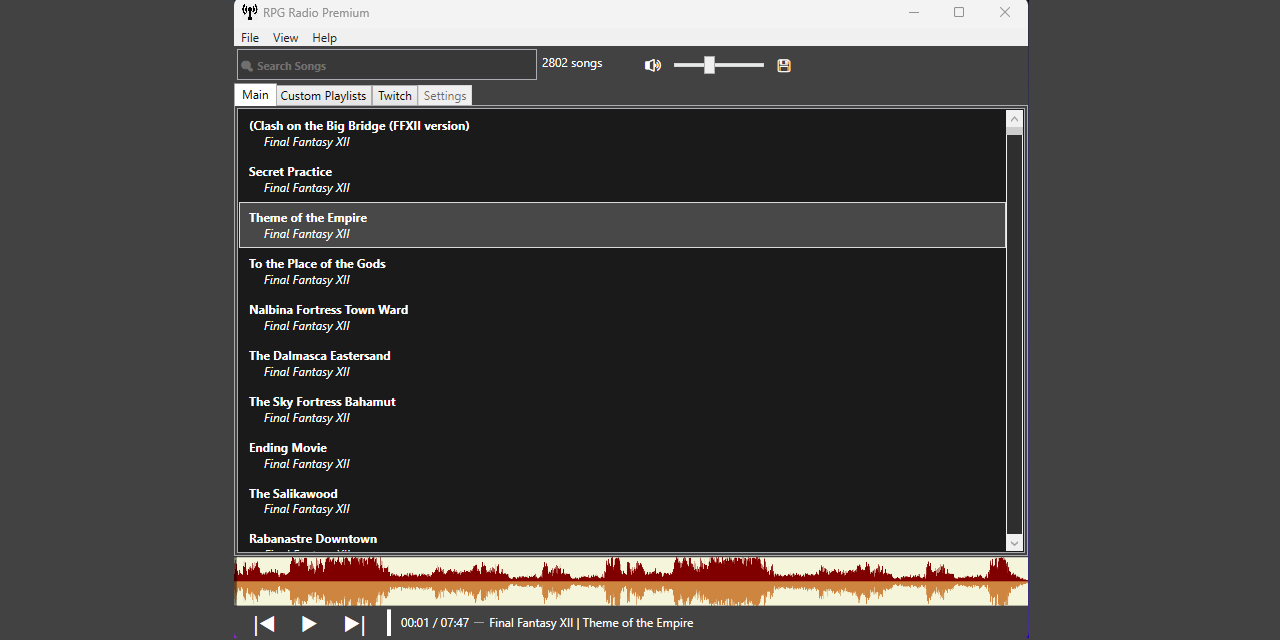Click the scrollbar's down arrow

coord(1014,542)
